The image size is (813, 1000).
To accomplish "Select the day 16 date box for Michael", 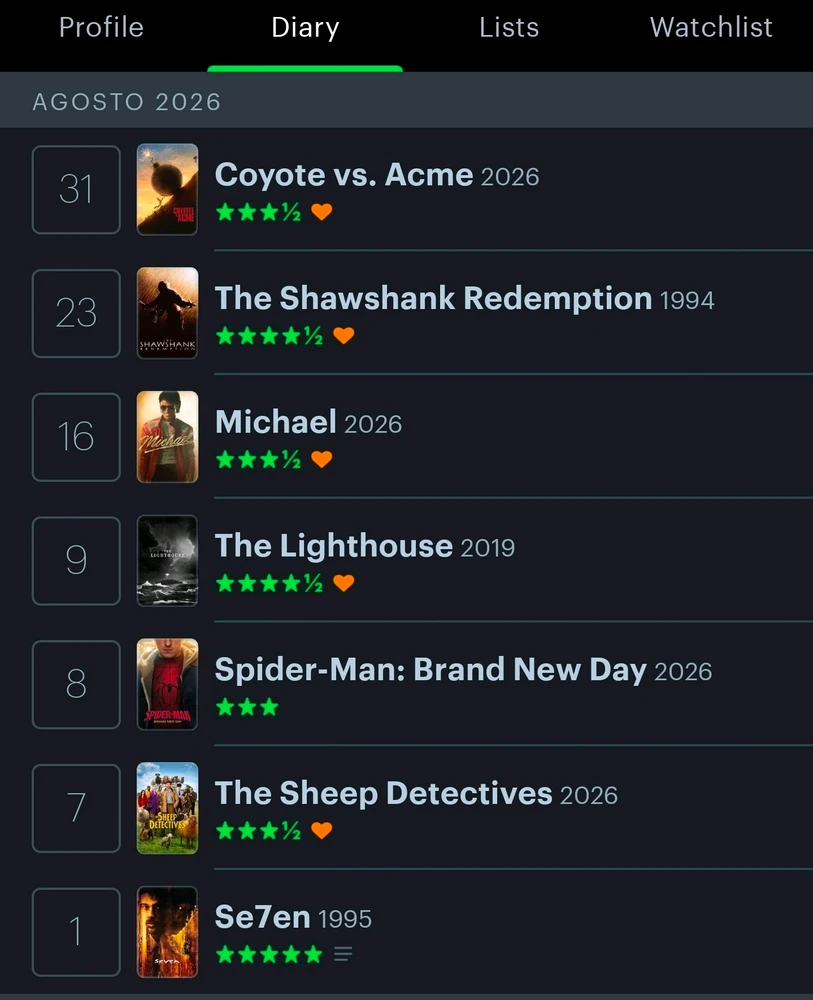I will [77, 437].
